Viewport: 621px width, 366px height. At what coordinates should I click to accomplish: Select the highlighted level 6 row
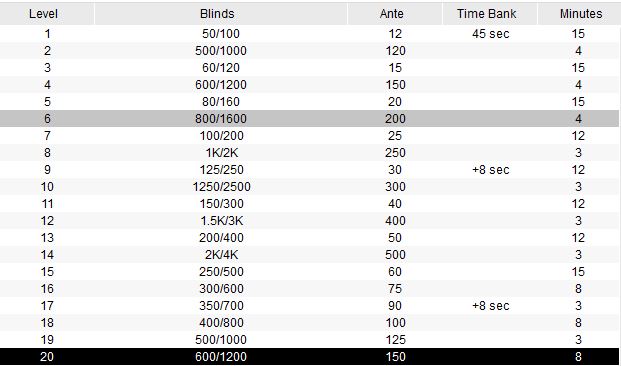[x=309, y=119]
